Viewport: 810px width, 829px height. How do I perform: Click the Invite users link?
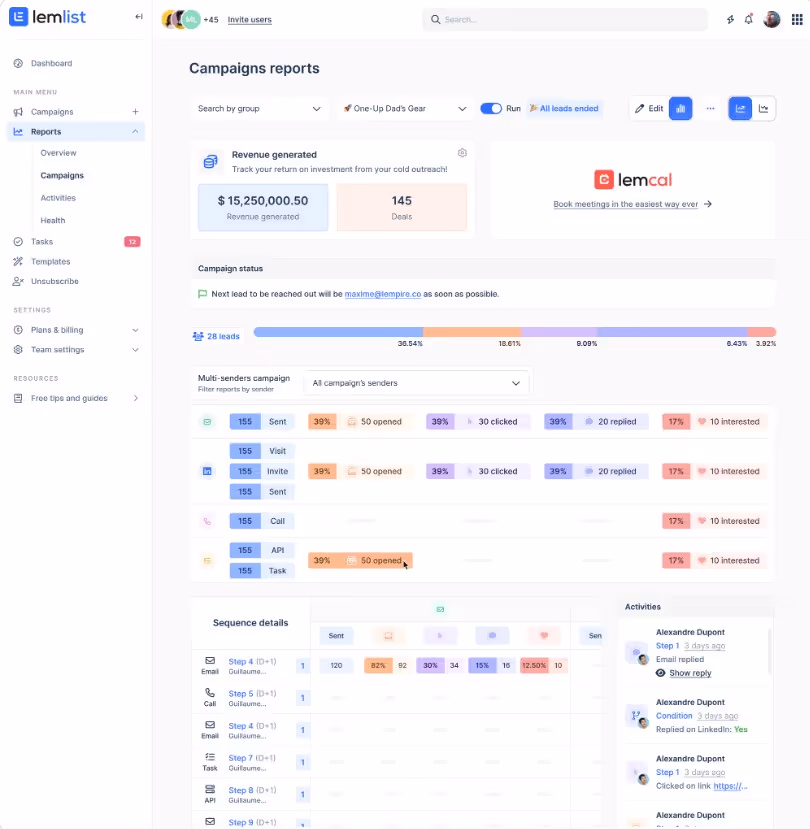pyautogui.click(x=249, y=20)
